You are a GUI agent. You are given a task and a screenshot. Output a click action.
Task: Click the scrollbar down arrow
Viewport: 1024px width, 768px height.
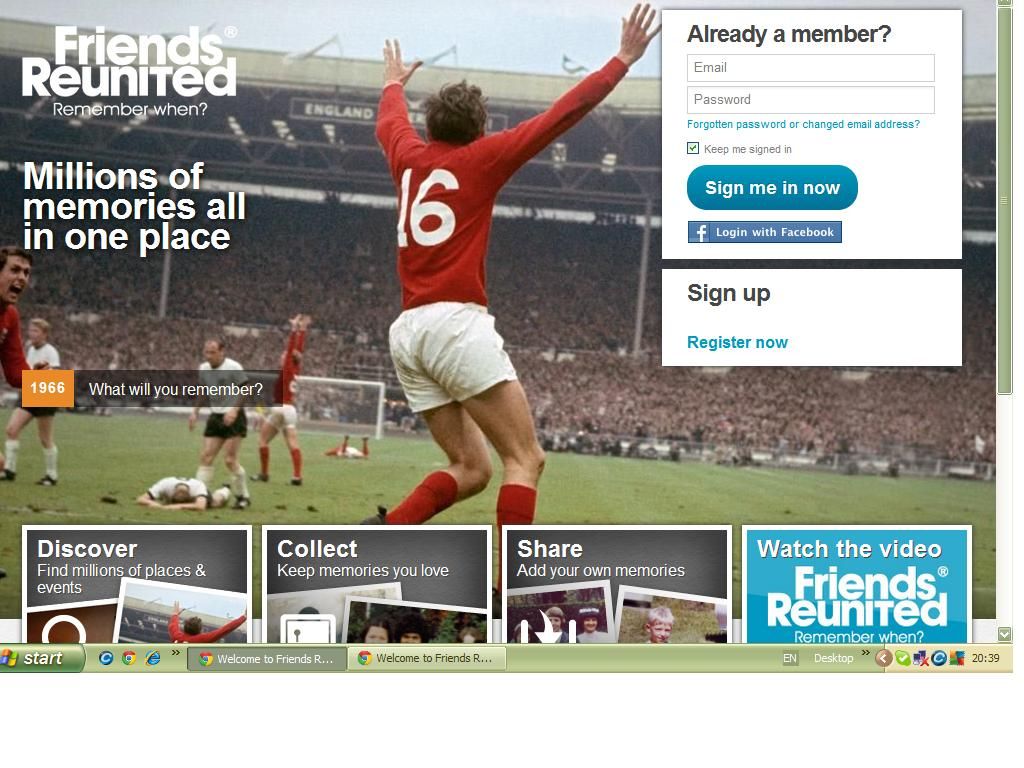click(x=1004, y=633)
